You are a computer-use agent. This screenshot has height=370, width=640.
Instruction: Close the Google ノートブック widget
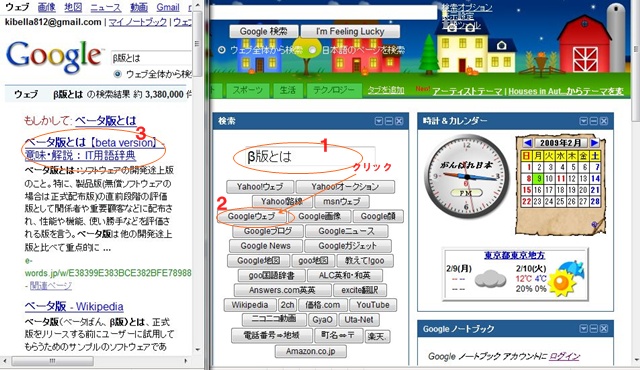pyautogui.click(x=604, y=328)
